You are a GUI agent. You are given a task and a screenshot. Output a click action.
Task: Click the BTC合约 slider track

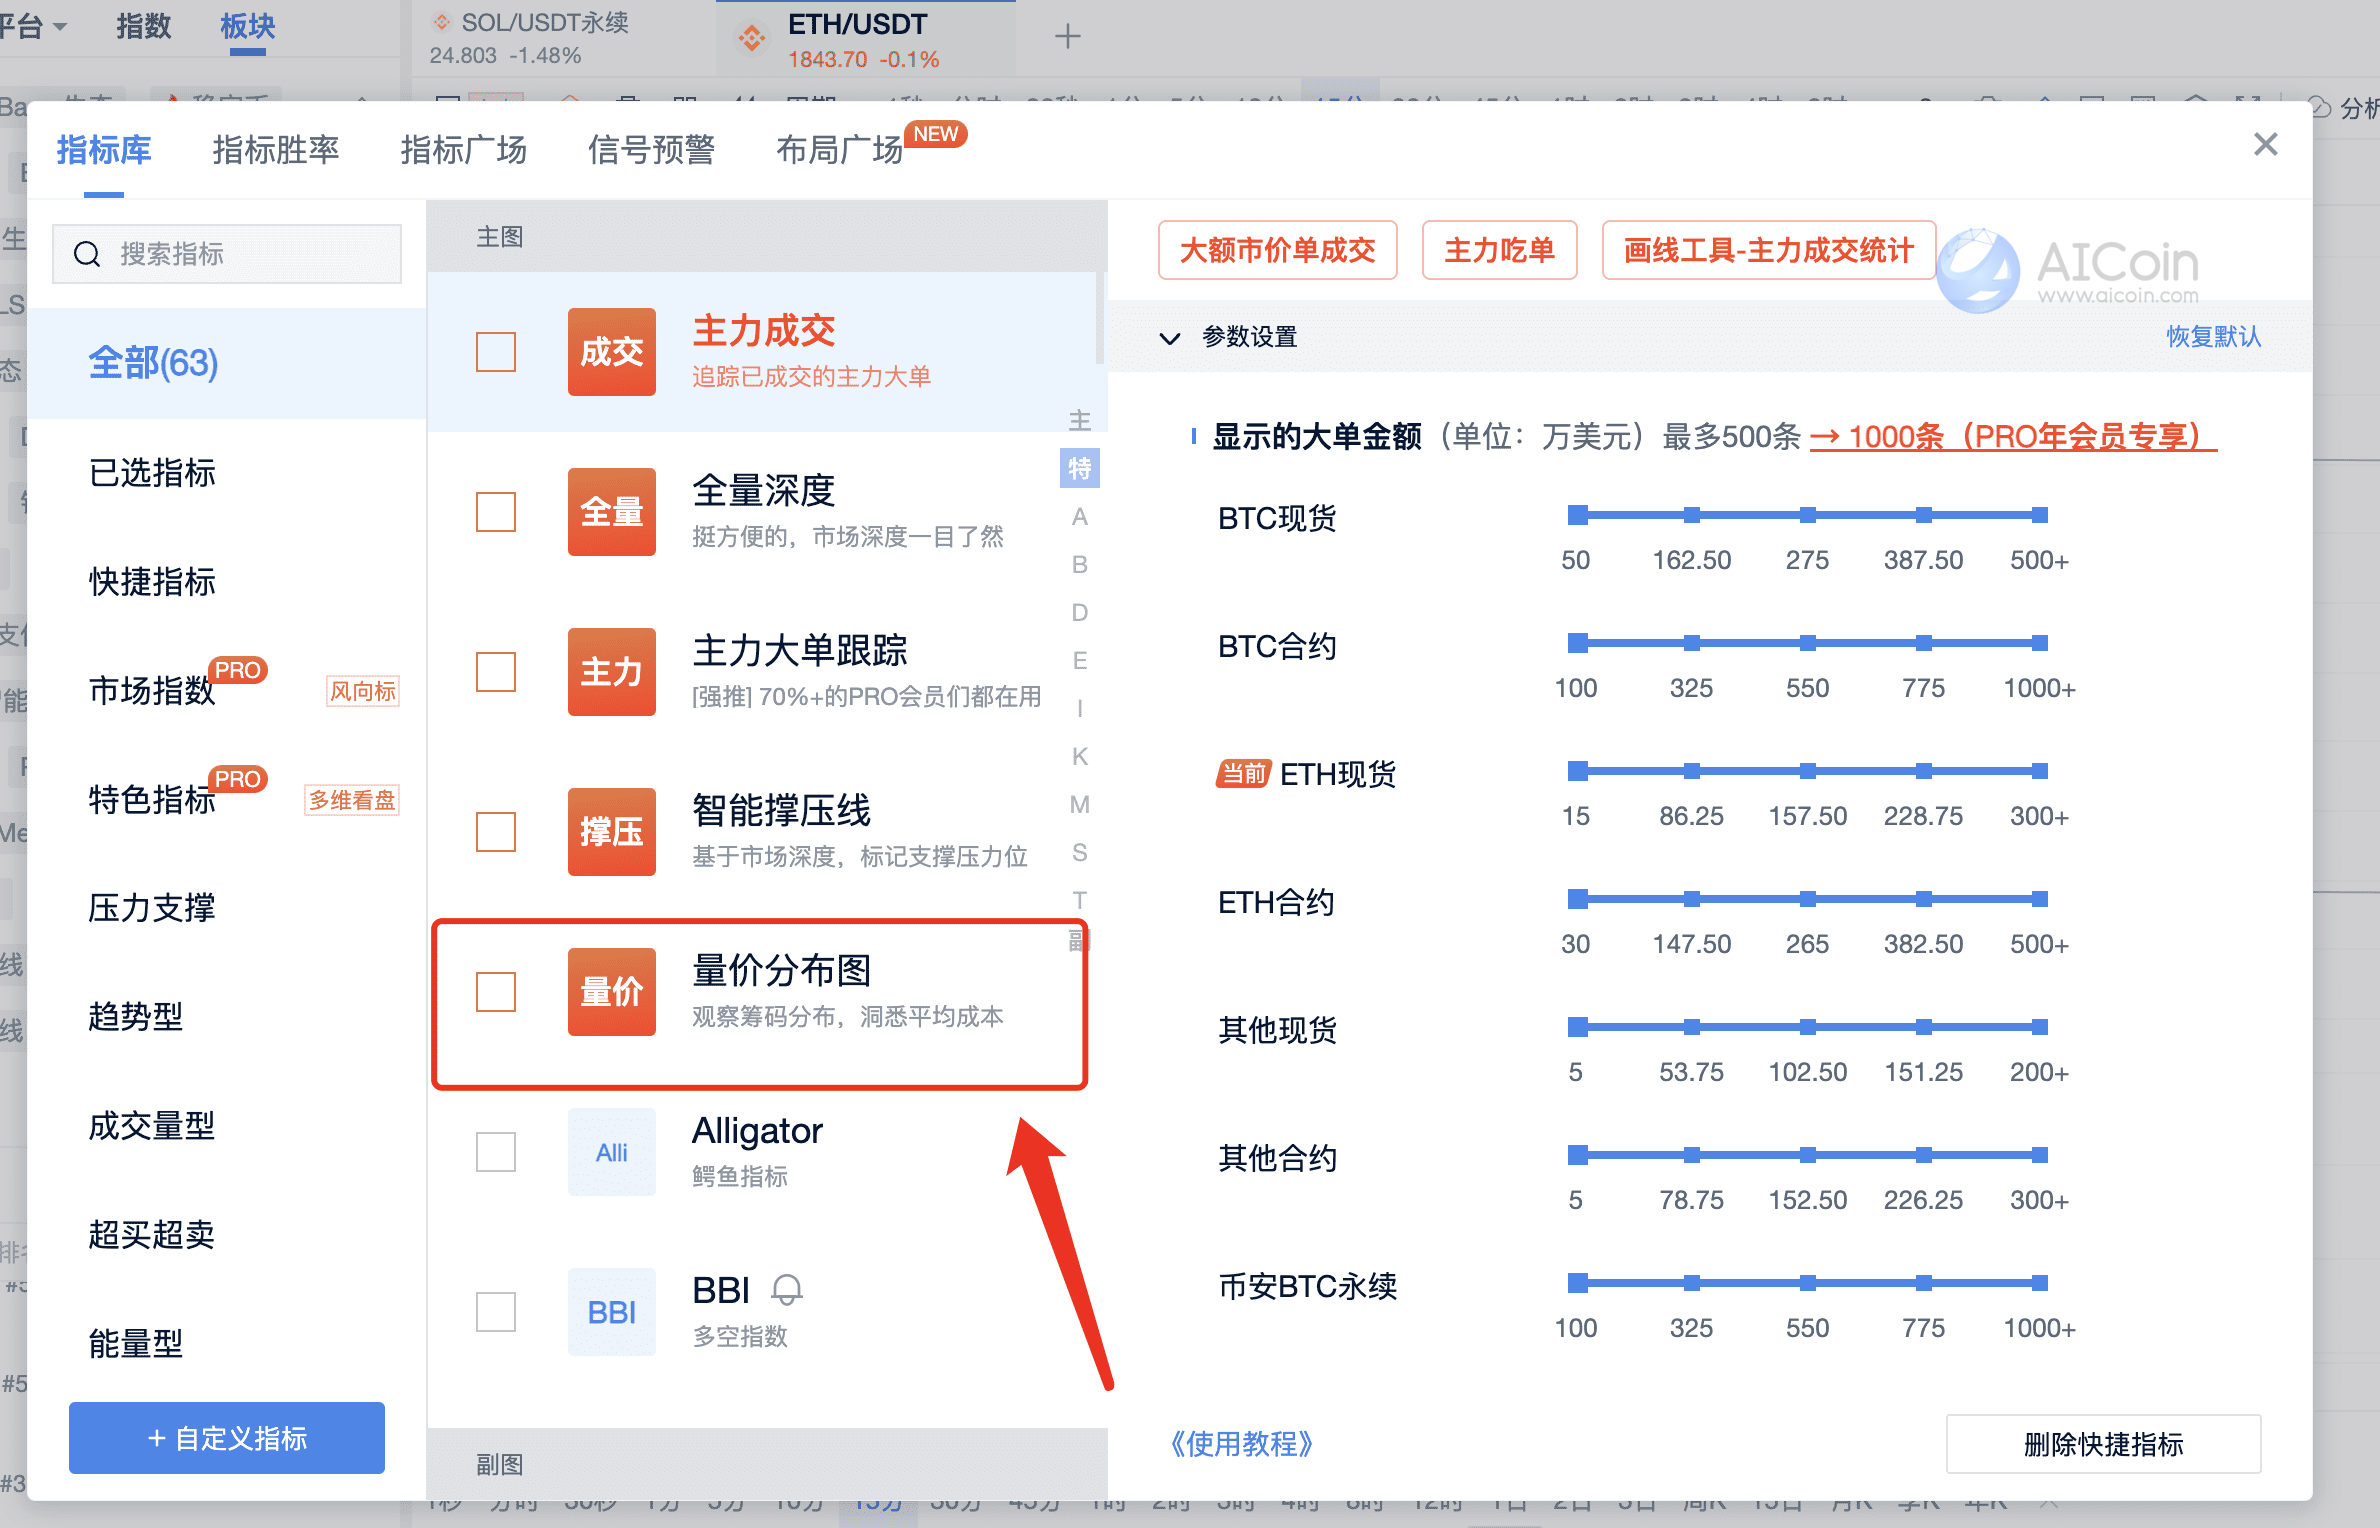(x=1807, y=643)
